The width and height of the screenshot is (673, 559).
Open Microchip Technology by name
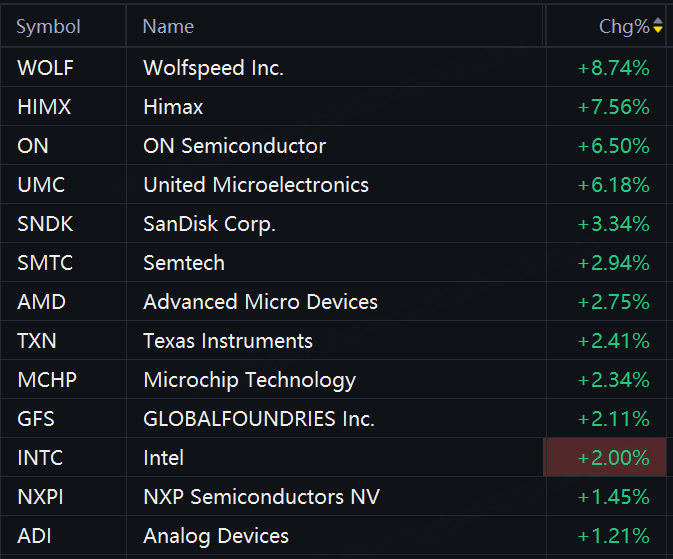click(x=249, y=380)
